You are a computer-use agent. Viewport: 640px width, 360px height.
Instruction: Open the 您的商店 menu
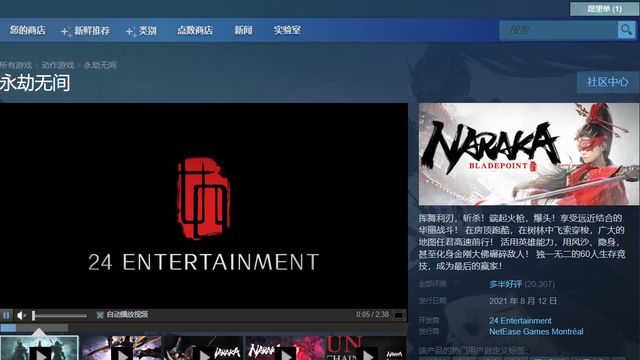[27, 30]
